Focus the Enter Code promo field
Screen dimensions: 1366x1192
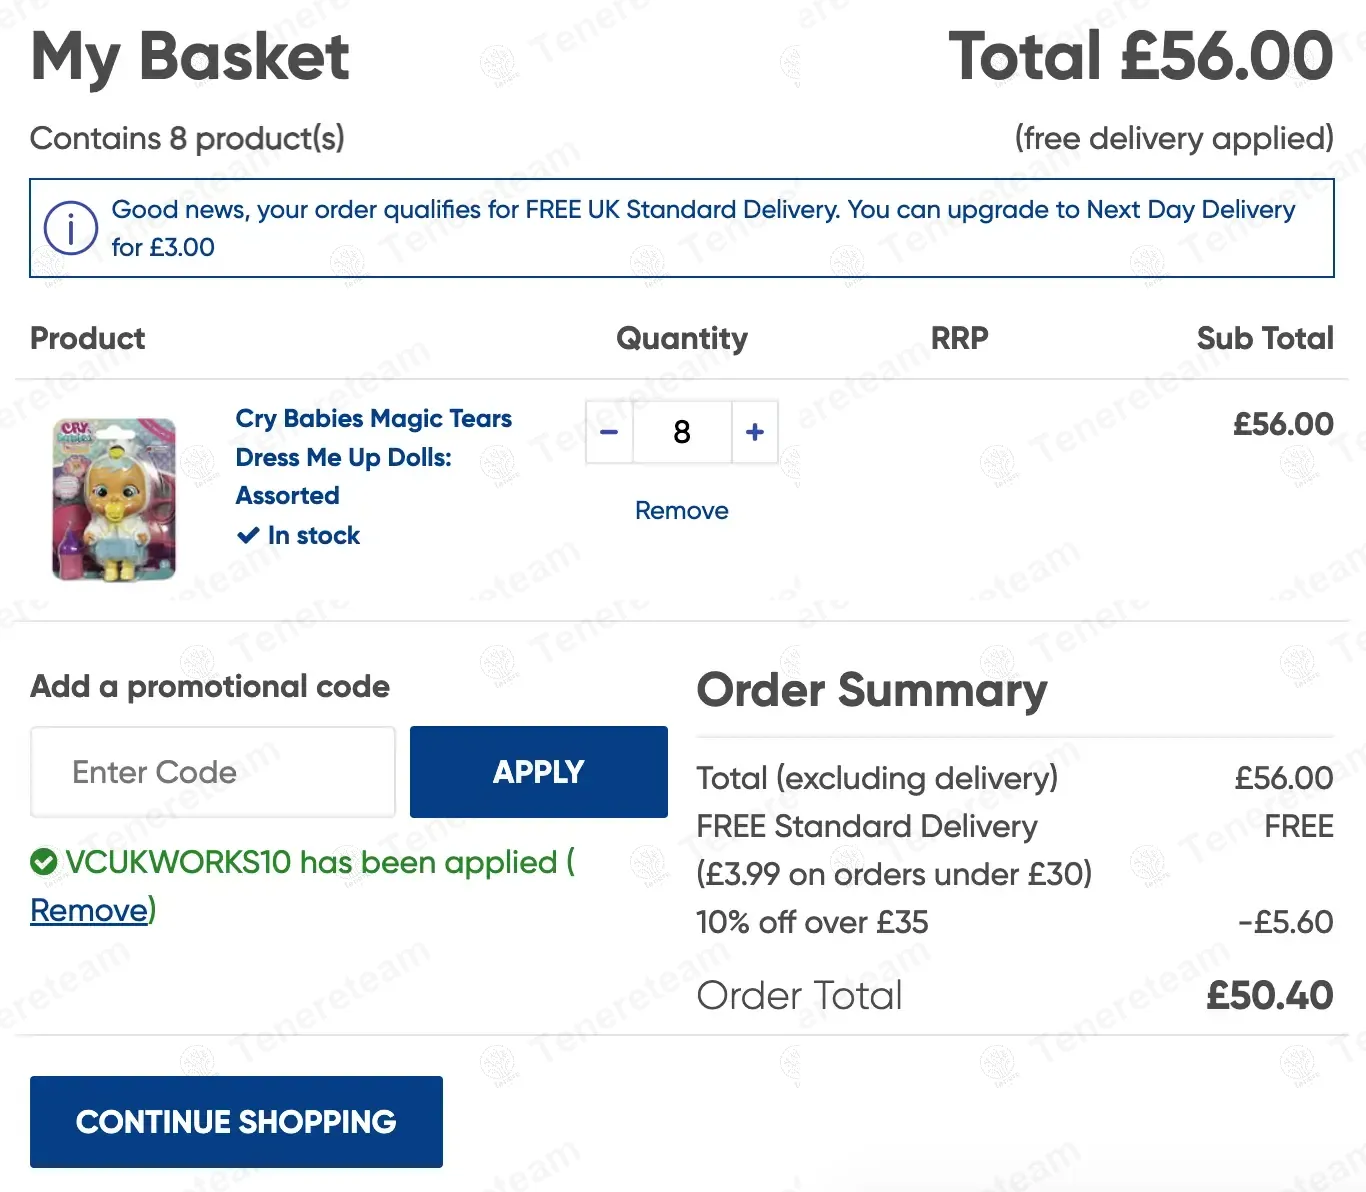(x=213, y=772)
